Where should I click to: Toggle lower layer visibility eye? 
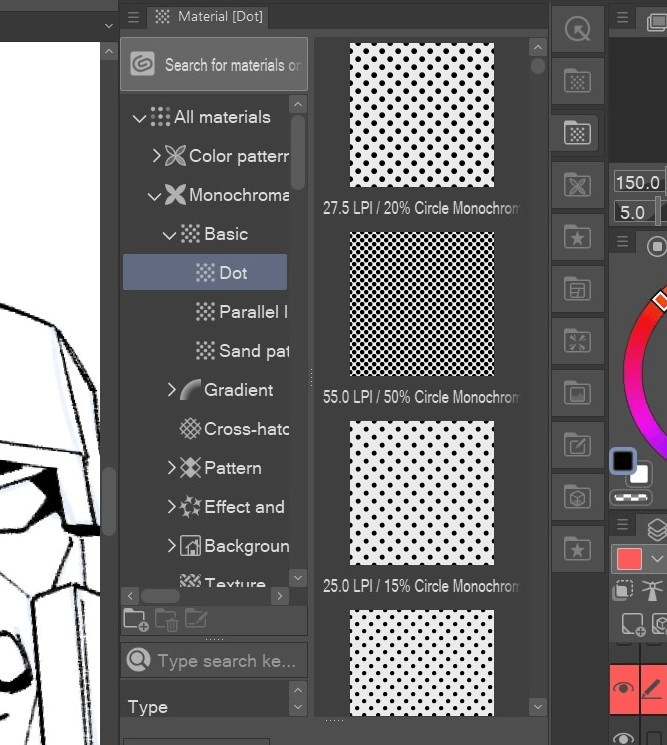pos(624,737)
